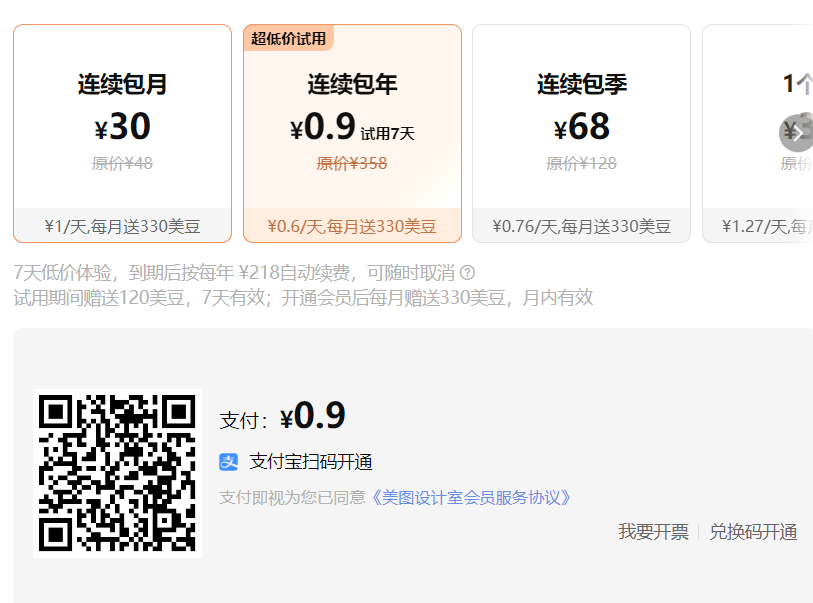Select the 连续包季 ¥68 plan card

(581, 133)
